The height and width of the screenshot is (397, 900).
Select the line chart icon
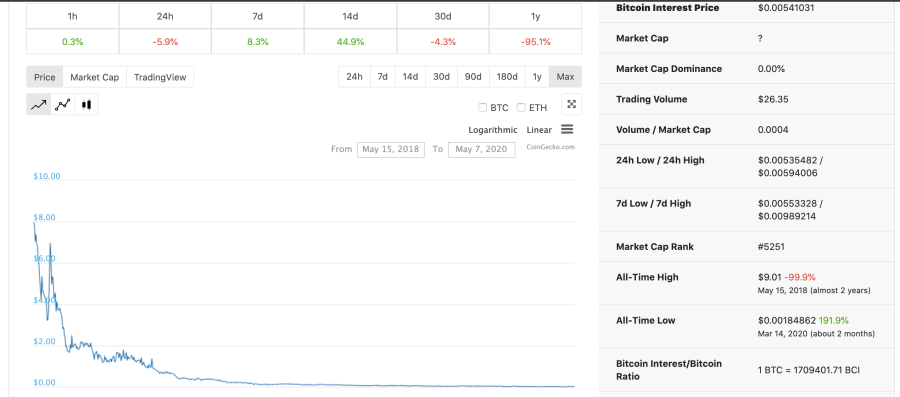pyautogui.click(x=39, y=104)
